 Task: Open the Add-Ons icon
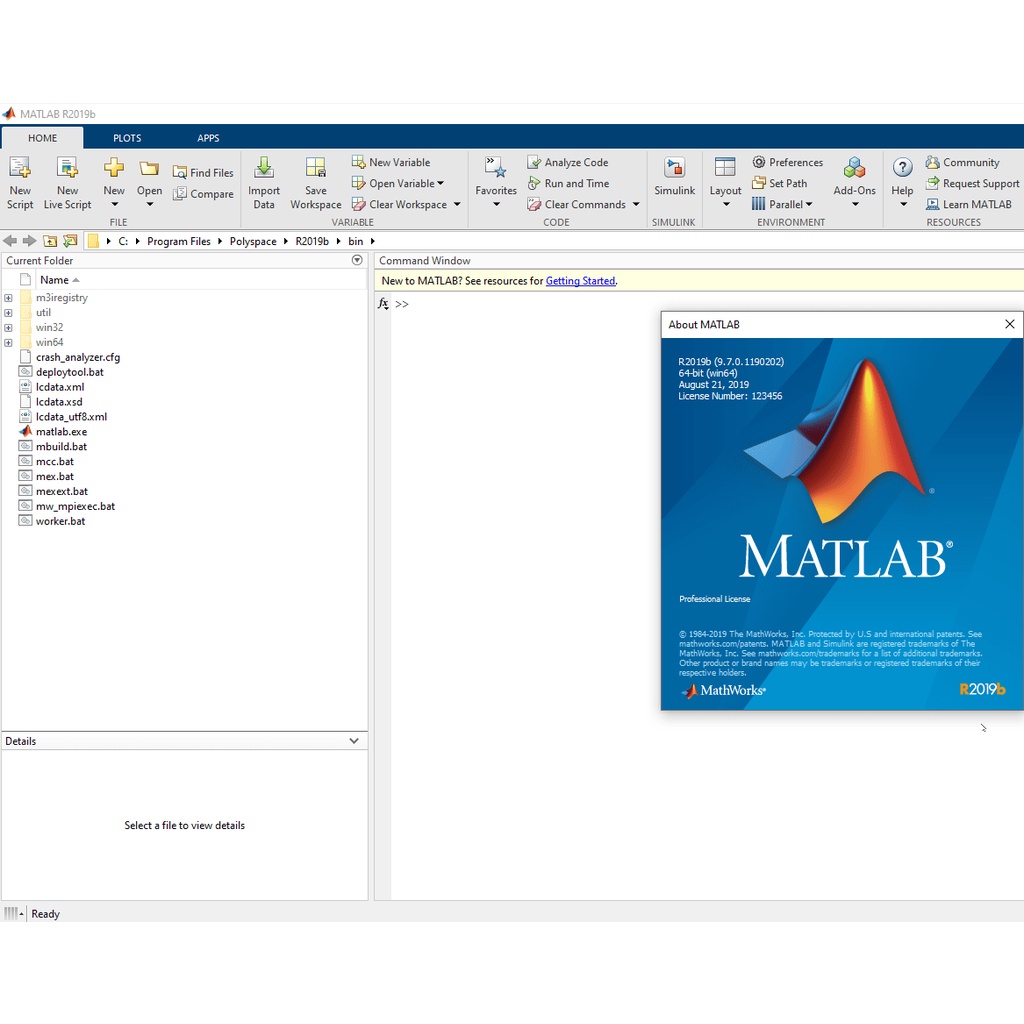(x=854, y=168)
